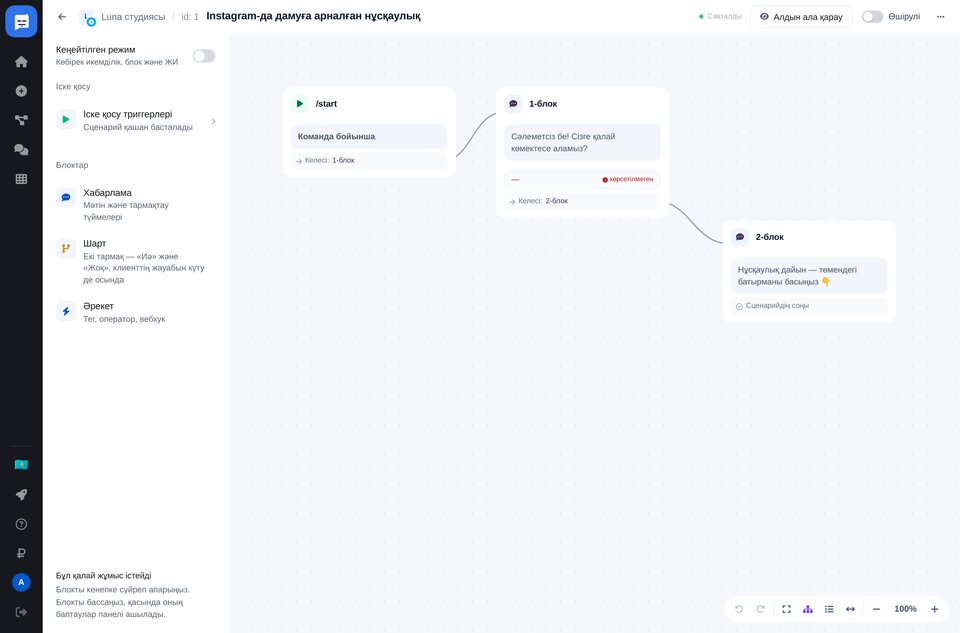Select the Шарт block item
This screenshot has width=960, height=633.
tap(136, 261)
